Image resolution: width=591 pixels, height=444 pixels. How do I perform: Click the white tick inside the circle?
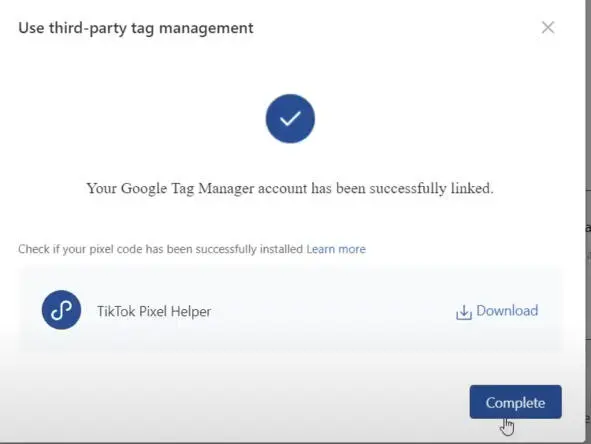290,119
